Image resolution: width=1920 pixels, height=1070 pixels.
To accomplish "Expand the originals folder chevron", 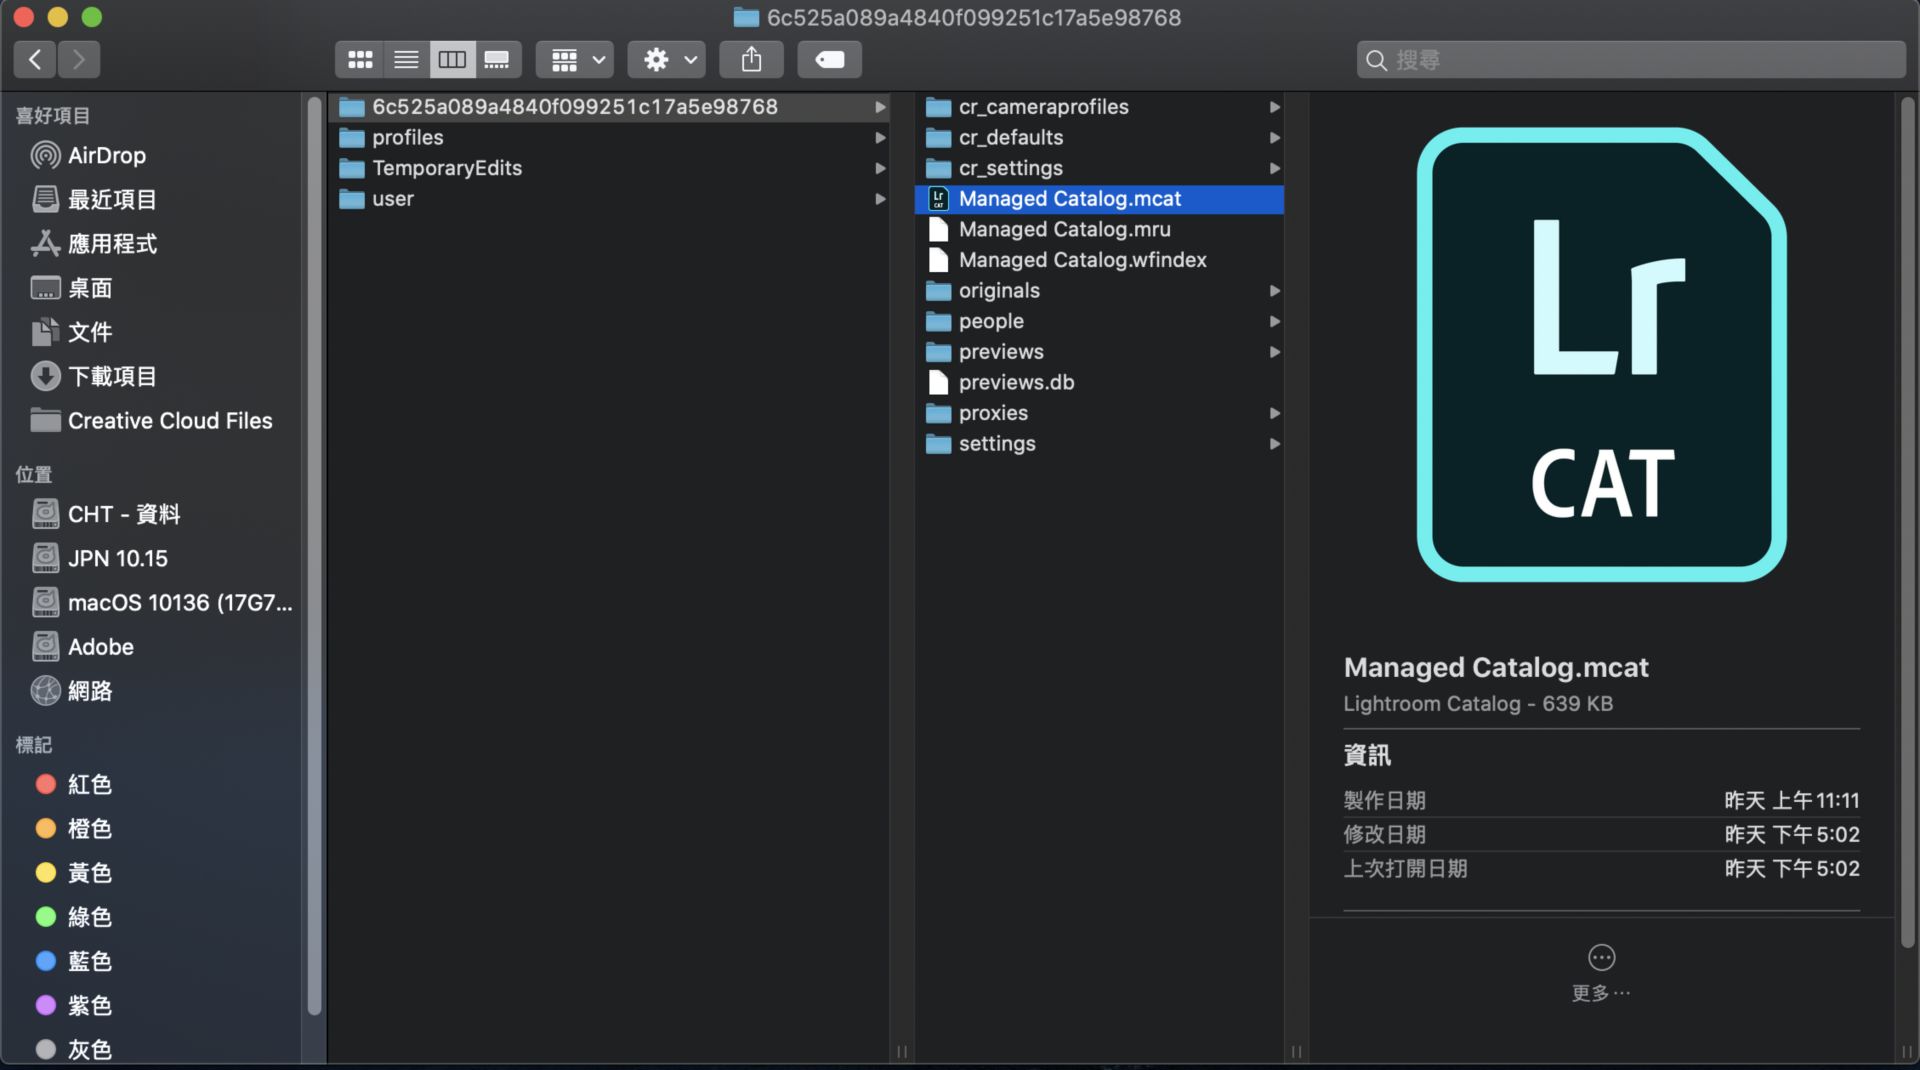I will coord(1274,291).
